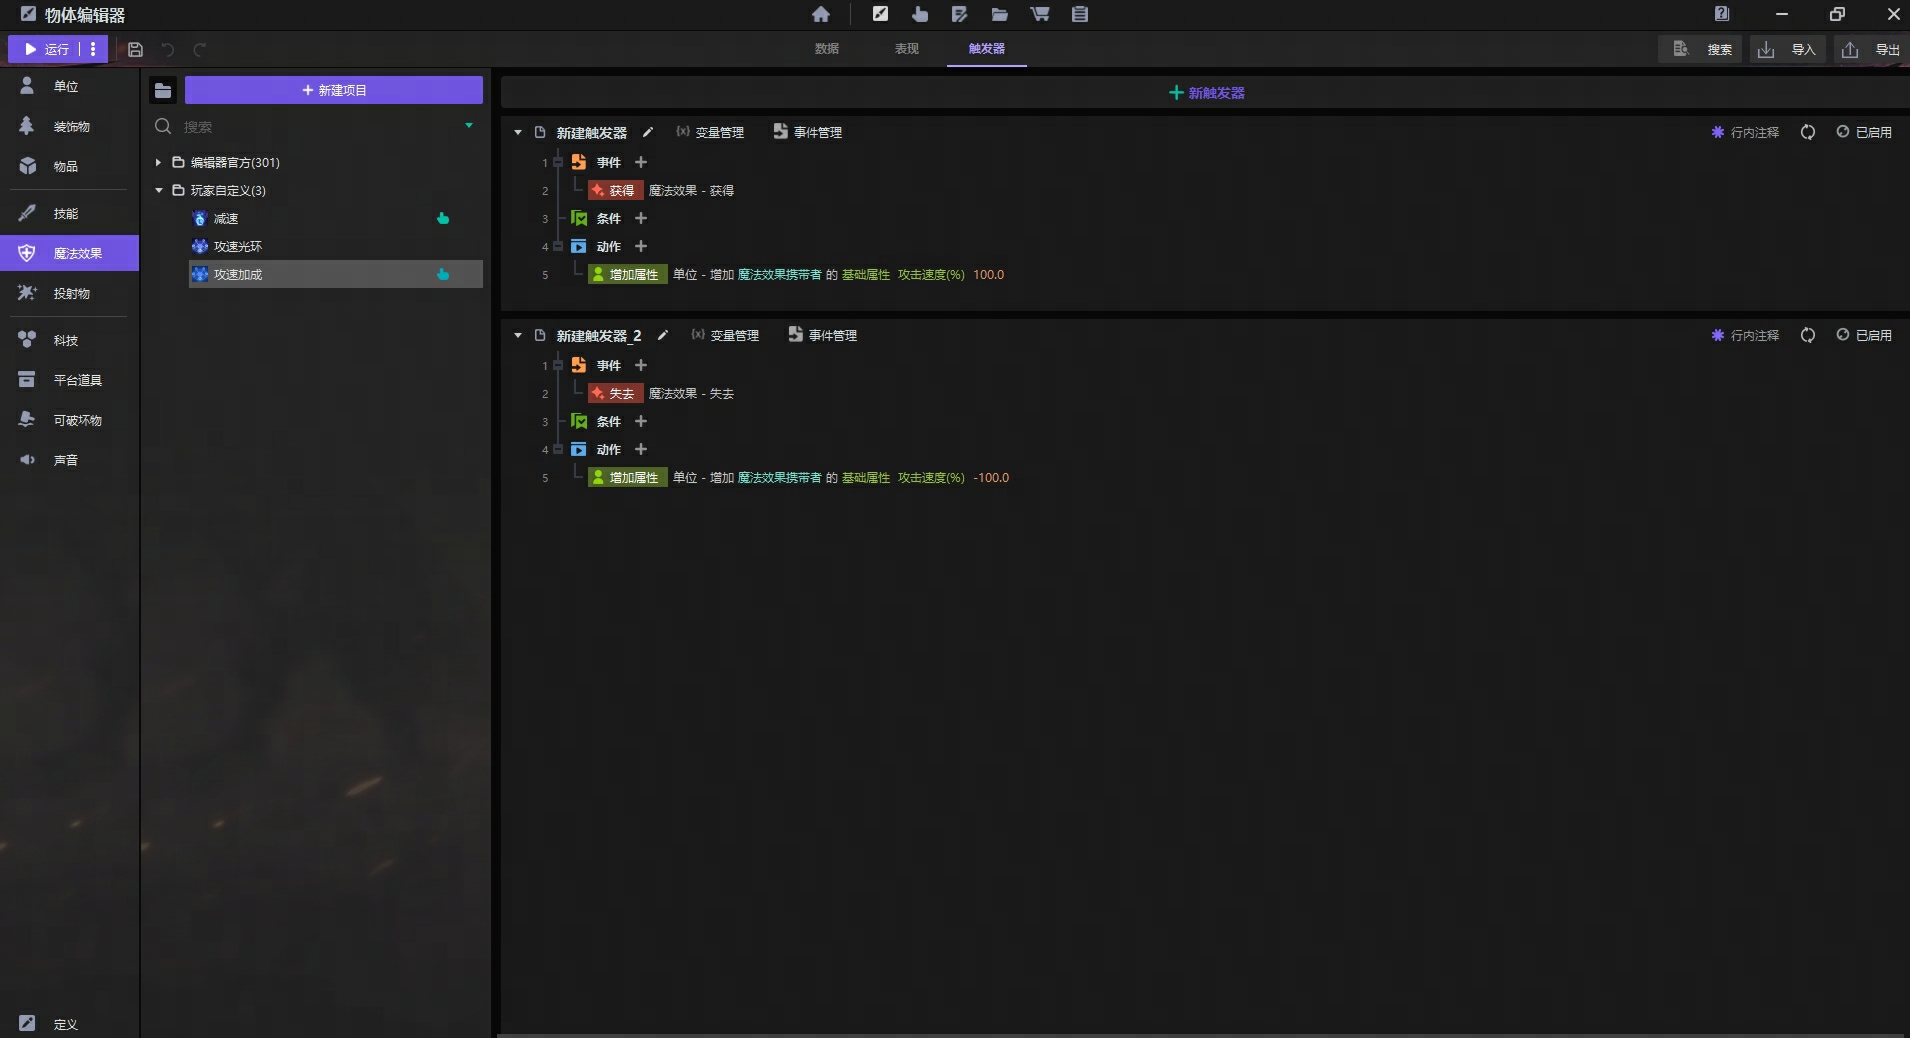
Task: Select 魔法效果 in the left sidebar
Action: [69, 254]
